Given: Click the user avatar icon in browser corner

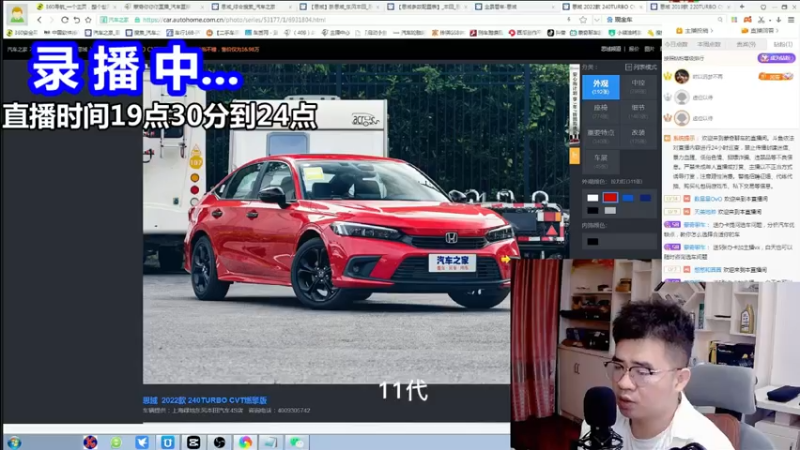Looking at the screenshot, I should 17,14.
